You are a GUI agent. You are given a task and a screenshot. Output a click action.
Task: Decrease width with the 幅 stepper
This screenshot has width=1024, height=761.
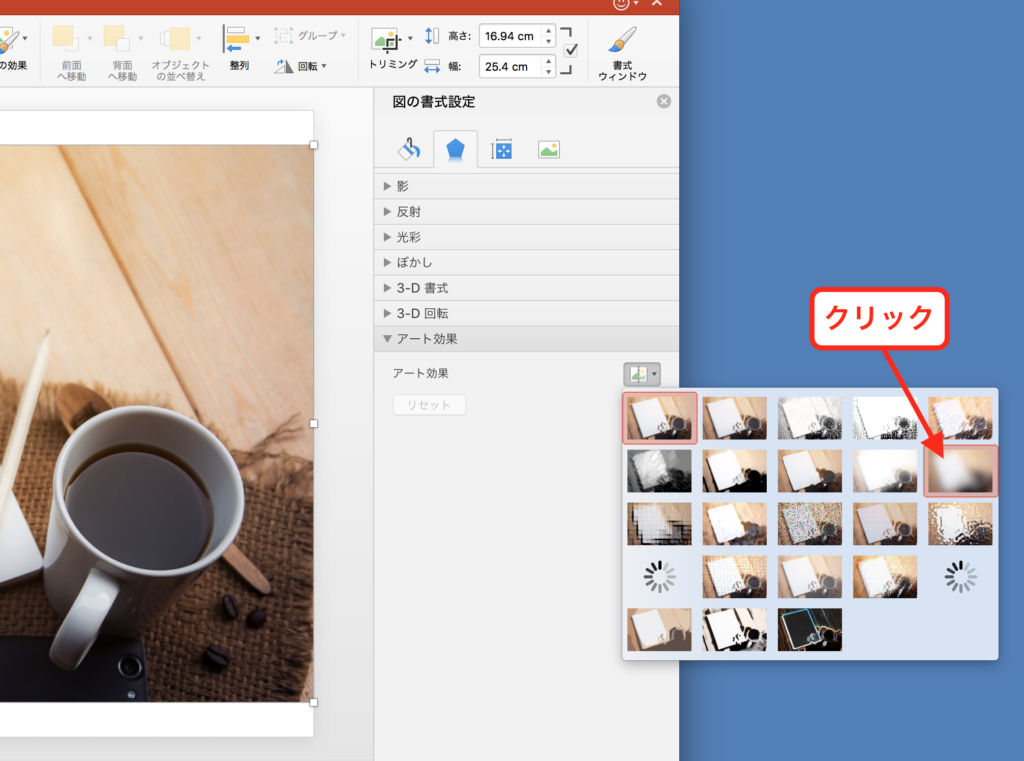(x=549, y=72)
